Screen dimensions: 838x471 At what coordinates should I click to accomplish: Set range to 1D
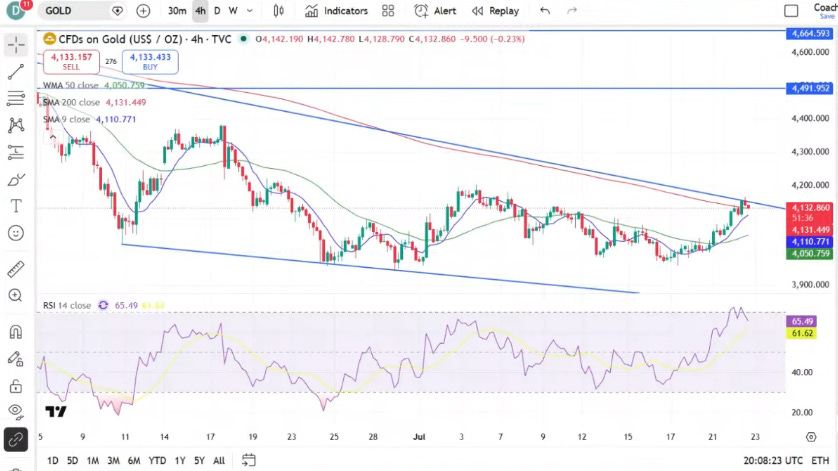pyautogui.click(x=52, y=460)
